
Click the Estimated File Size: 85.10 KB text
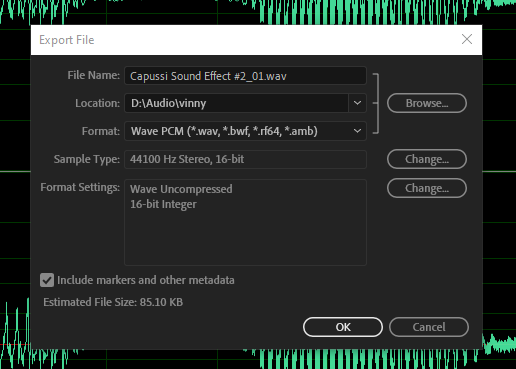coord(113,302)
